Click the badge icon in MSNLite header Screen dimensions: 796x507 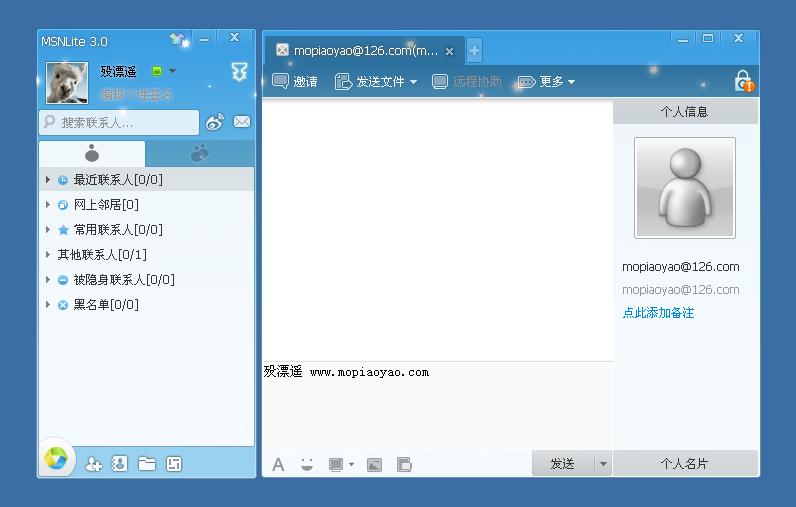240,72
